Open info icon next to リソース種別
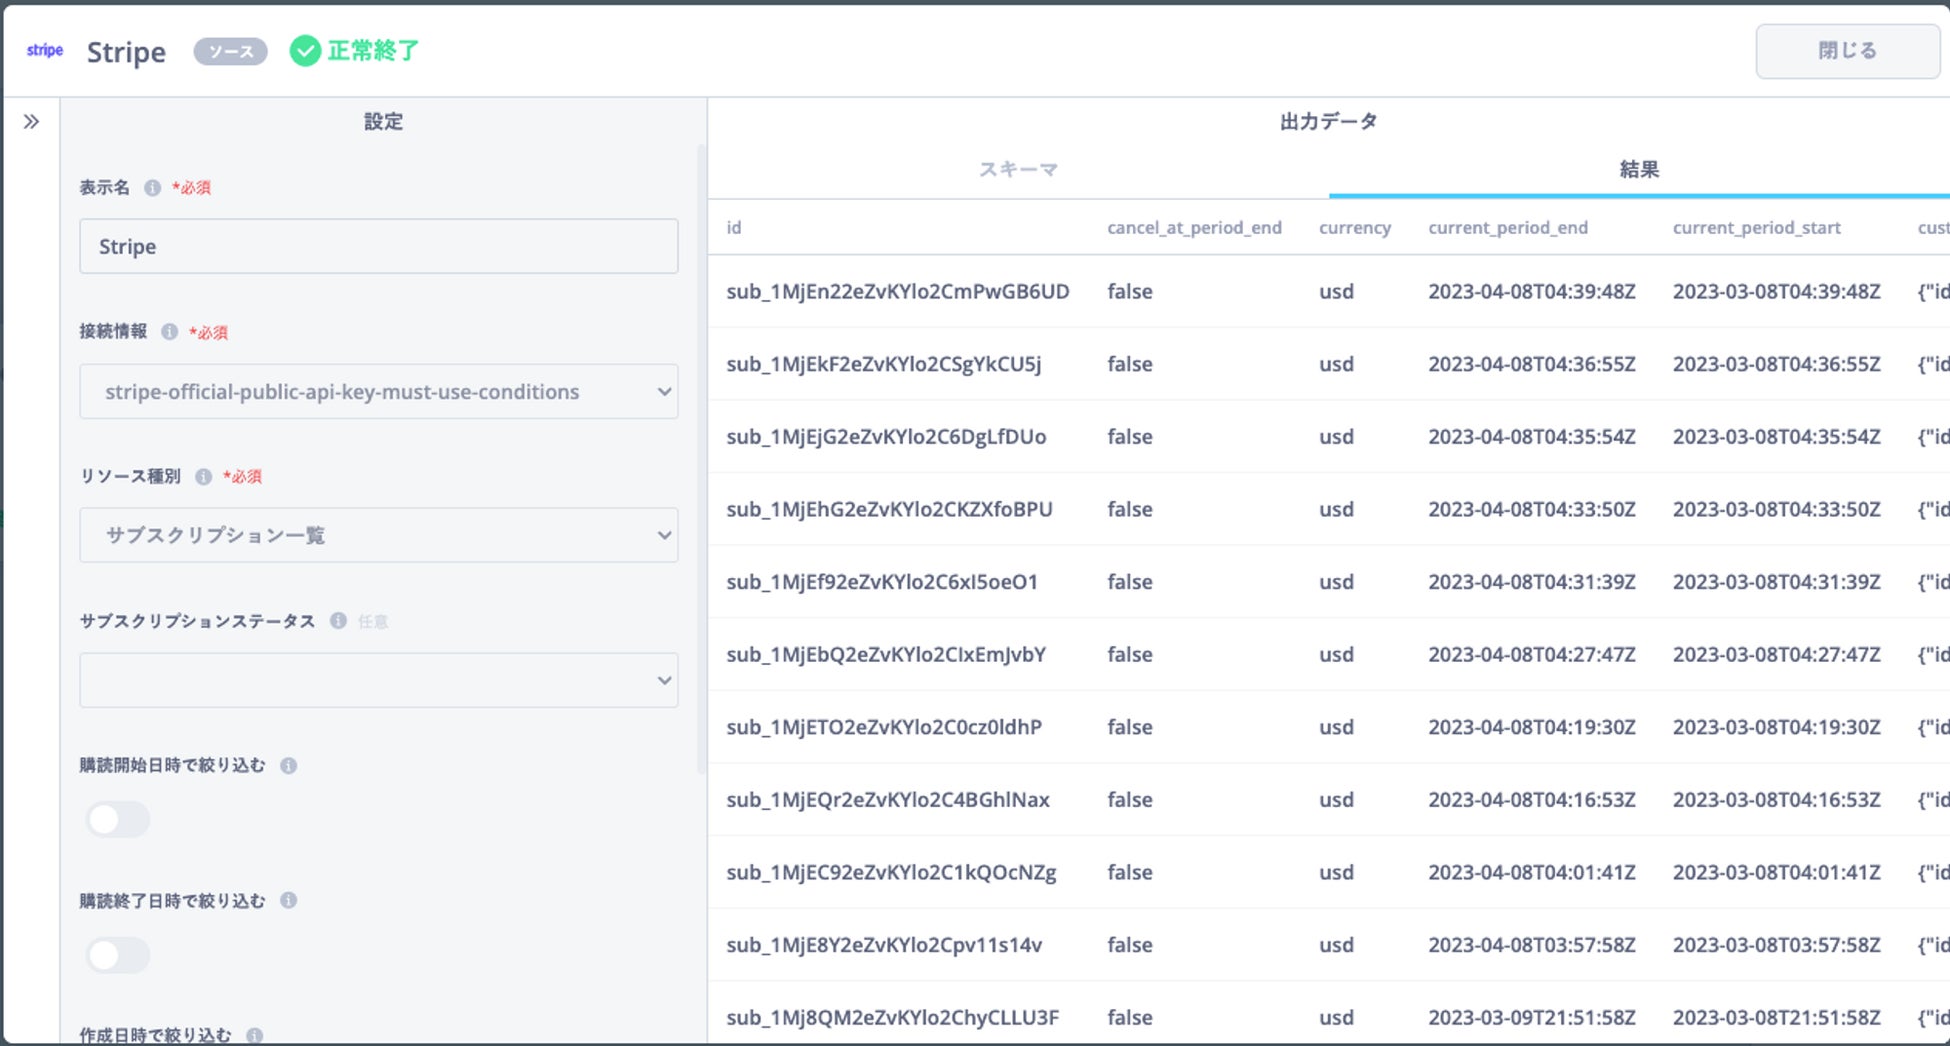Viewport: 1950px width, 1046px height. [x=204, y=477]
